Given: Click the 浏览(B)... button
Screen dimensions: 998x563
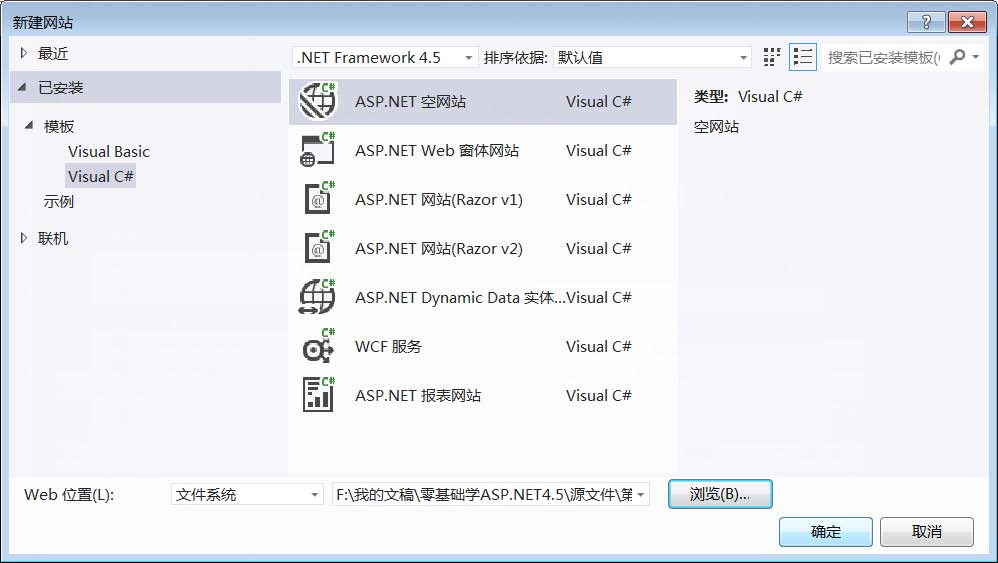Looking at the screenshot, I should click(x=720, y=494).
